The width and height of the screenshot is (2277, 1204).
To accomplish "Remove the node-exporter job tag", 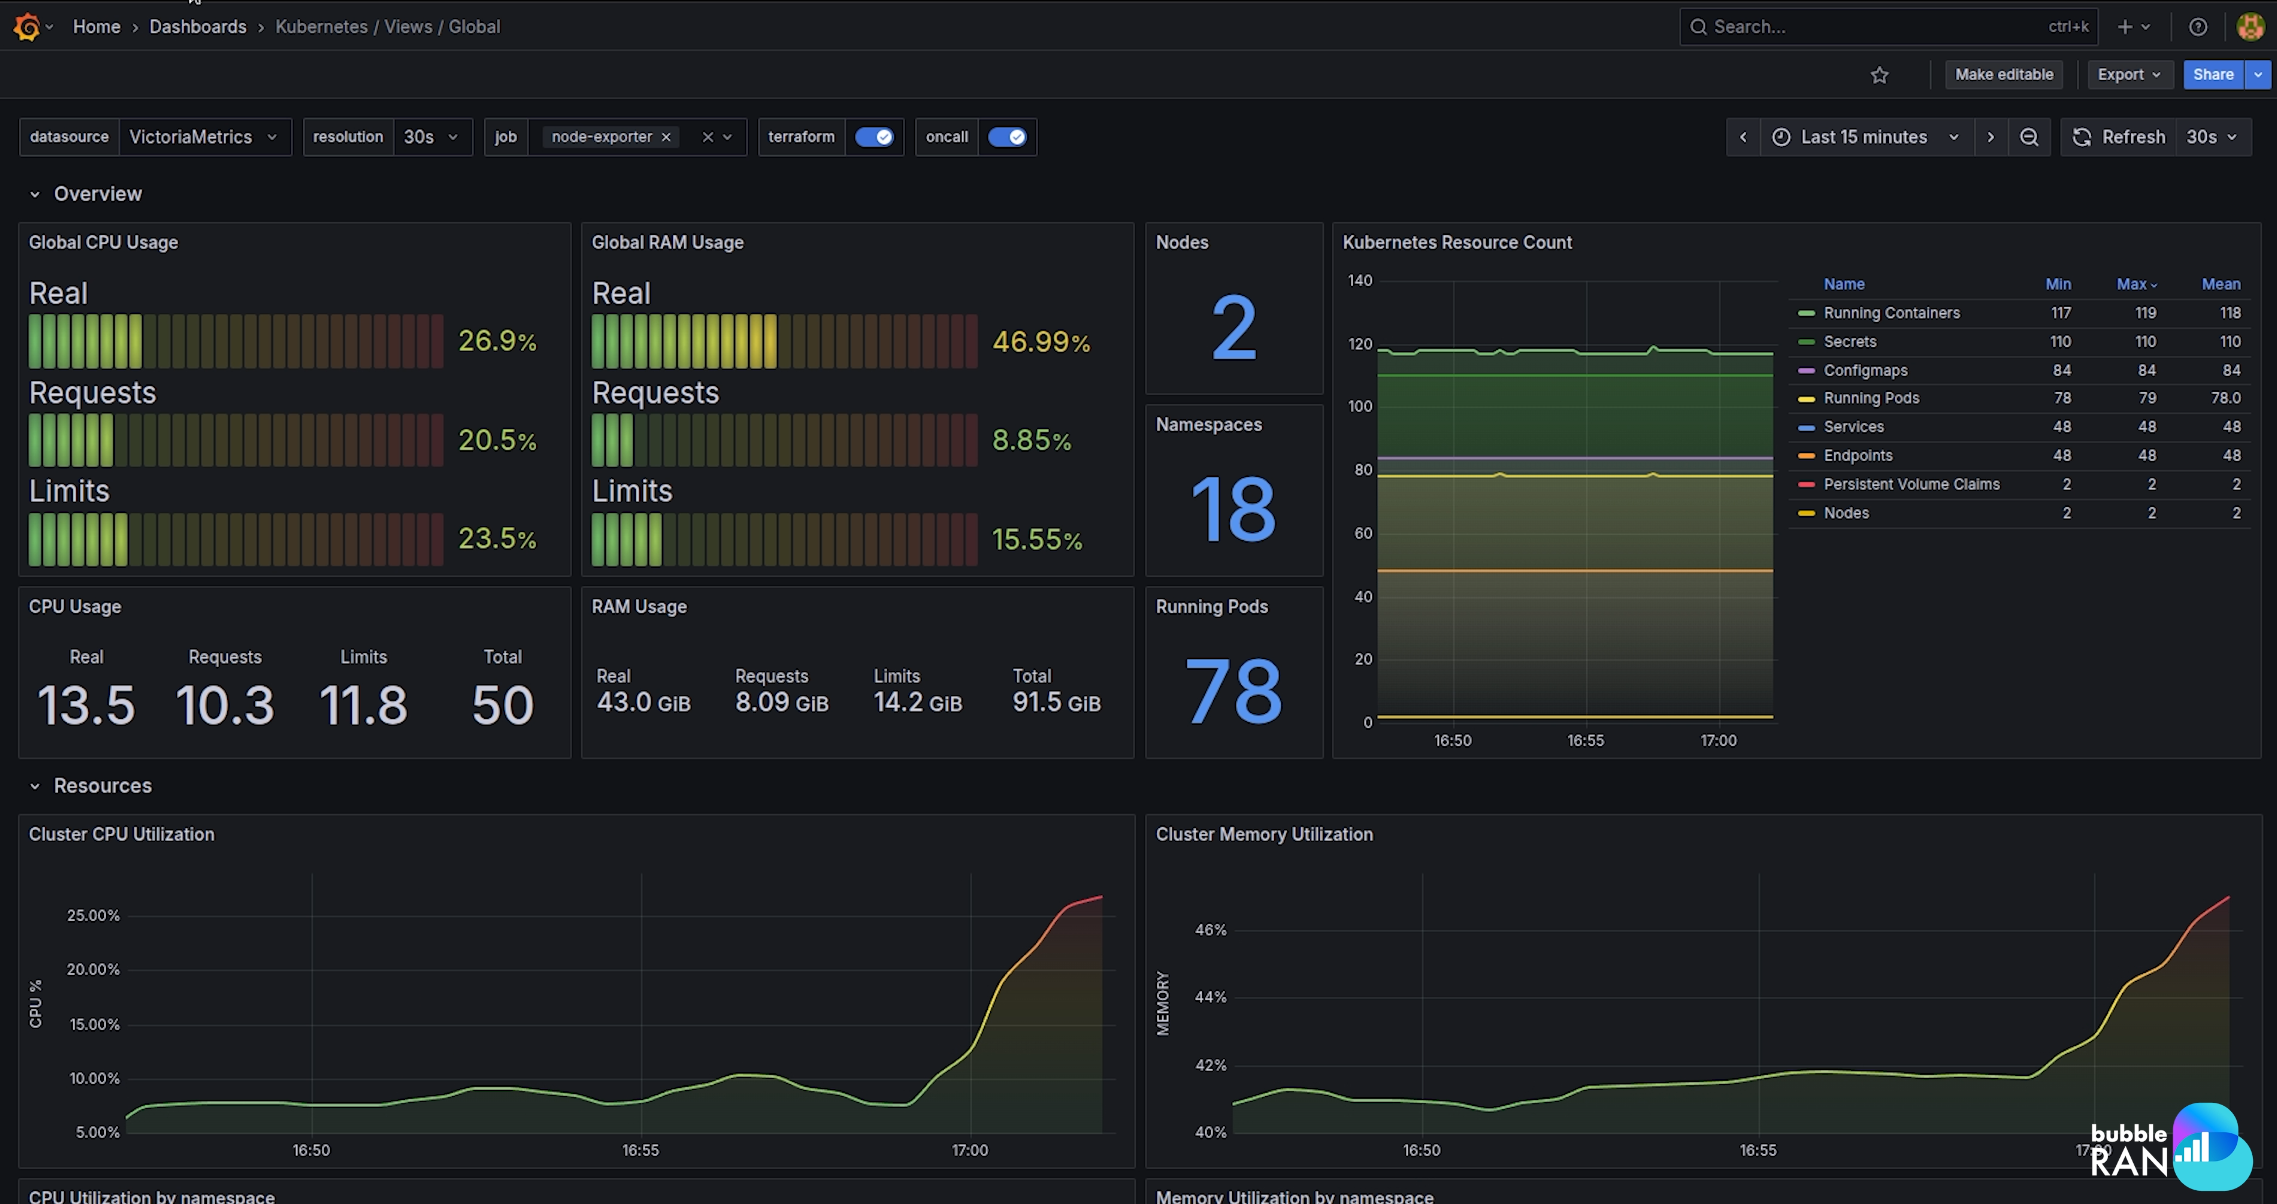I will [x=666, y=137].
